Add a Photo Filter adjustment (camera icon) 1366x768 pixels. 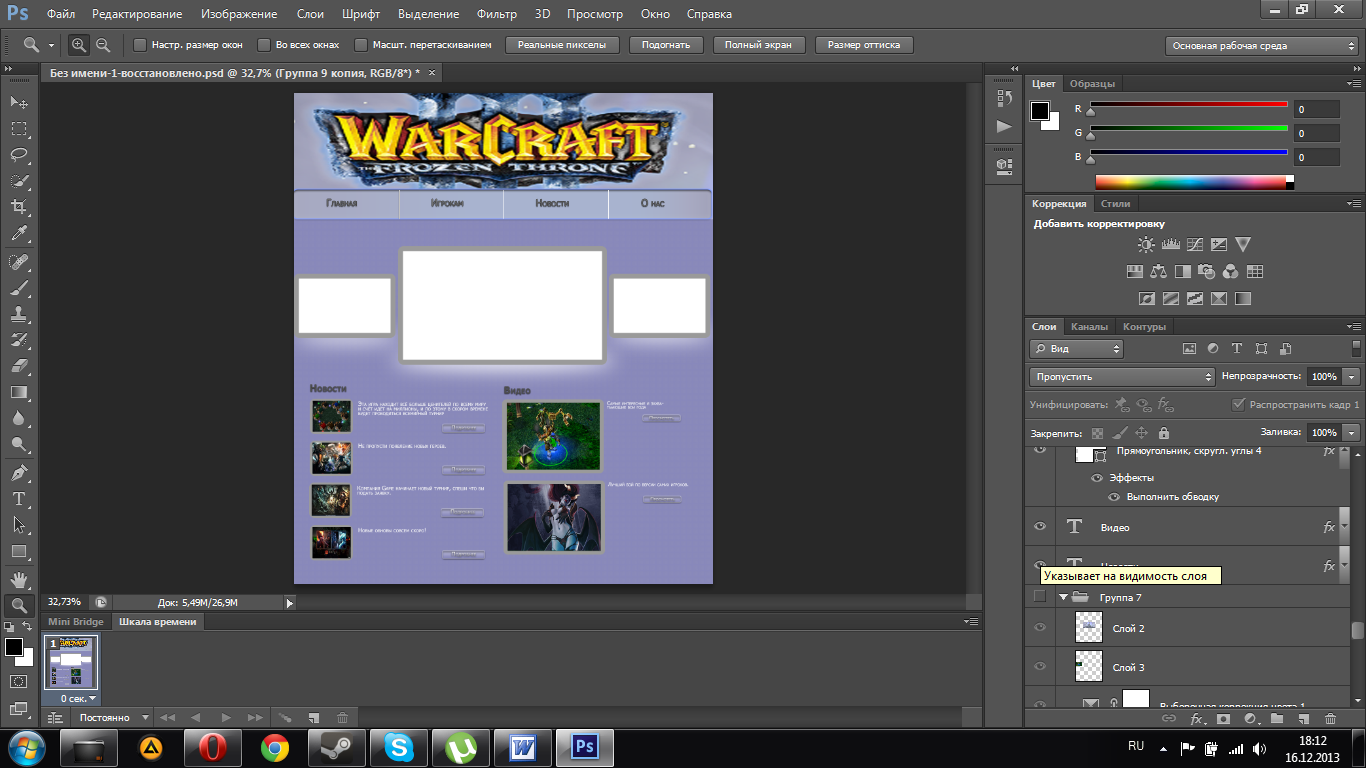1207,271
